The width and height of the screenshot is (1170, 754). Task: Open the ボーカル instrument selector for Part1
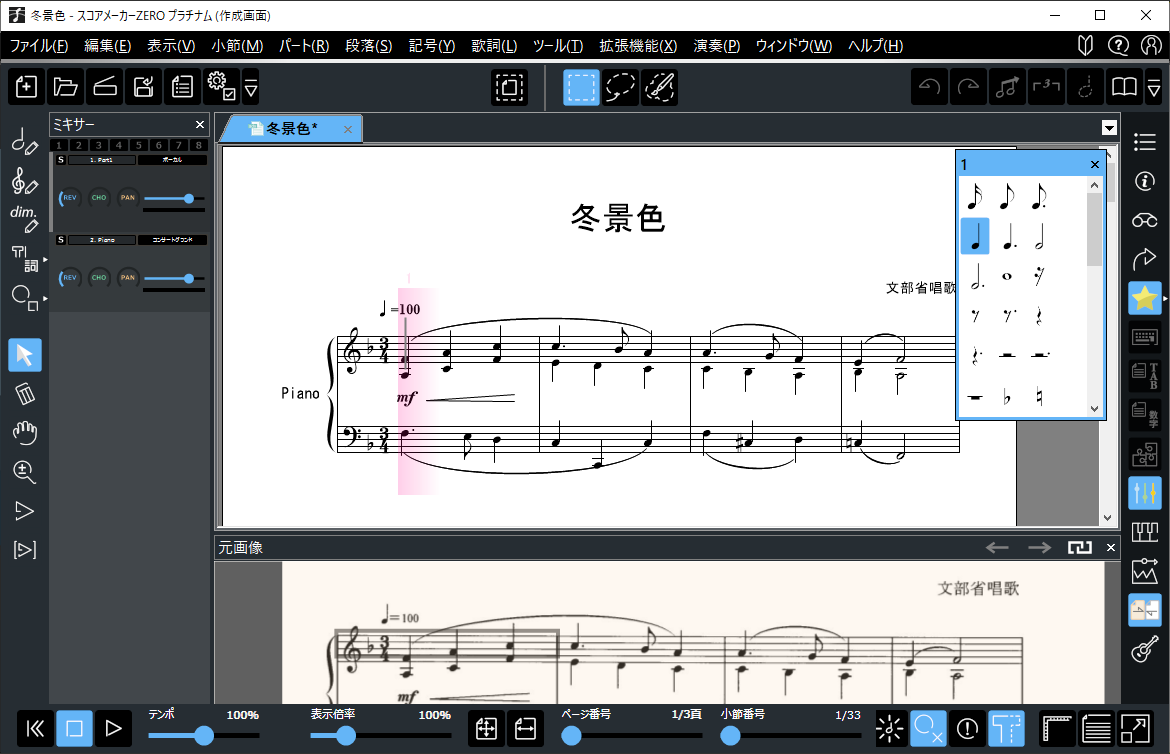point(172,160)
